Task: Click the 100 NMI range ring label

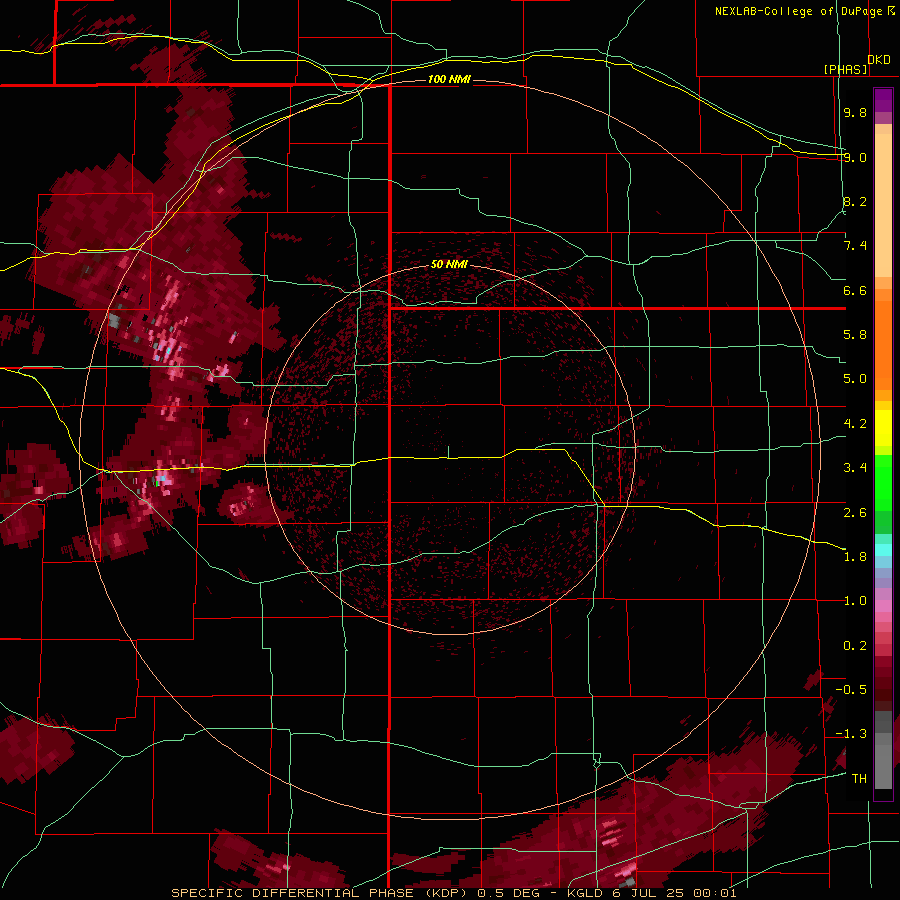Action: (x=449, y=79)
